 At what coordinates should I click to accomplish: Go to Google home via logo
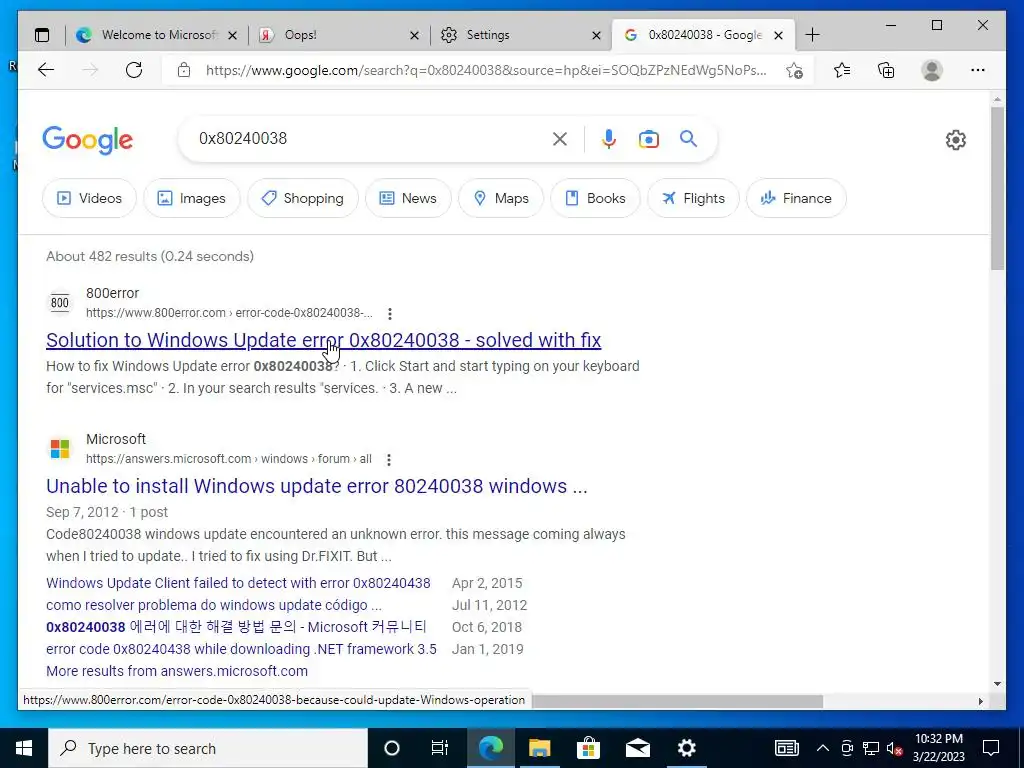[x=88, y=140]
